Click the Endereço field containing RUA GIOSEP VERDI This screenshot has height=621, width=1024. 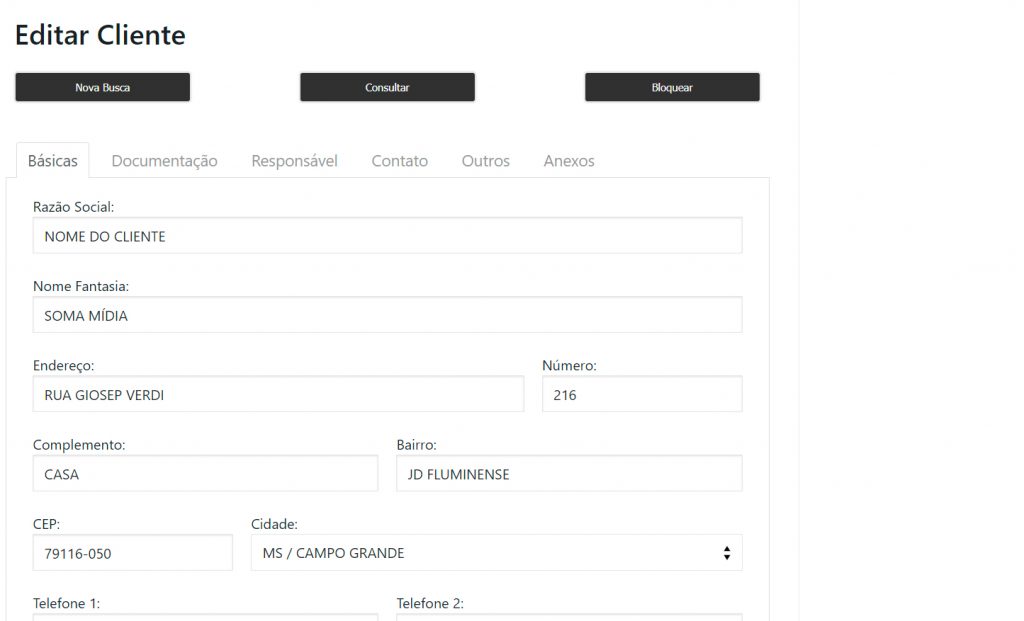click(278, 394)
